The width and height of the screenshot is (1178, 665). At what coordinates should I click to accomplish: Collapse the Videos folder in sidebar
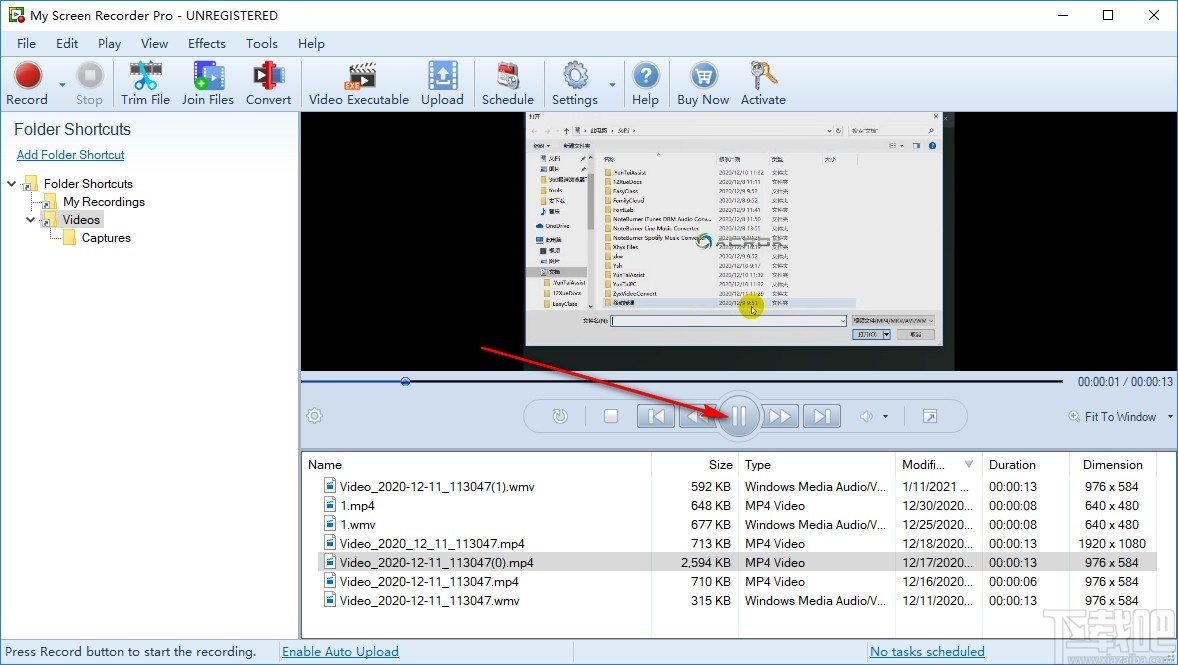[30, 219]
